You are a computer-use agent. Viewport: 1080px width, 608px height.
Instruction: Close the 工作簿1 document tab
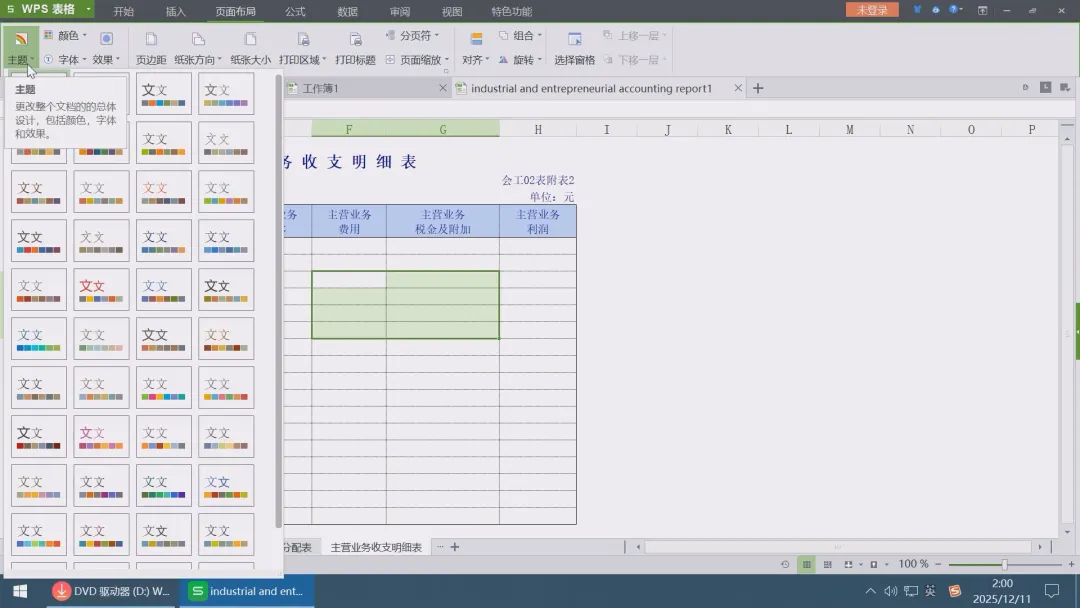pos(443,88)
